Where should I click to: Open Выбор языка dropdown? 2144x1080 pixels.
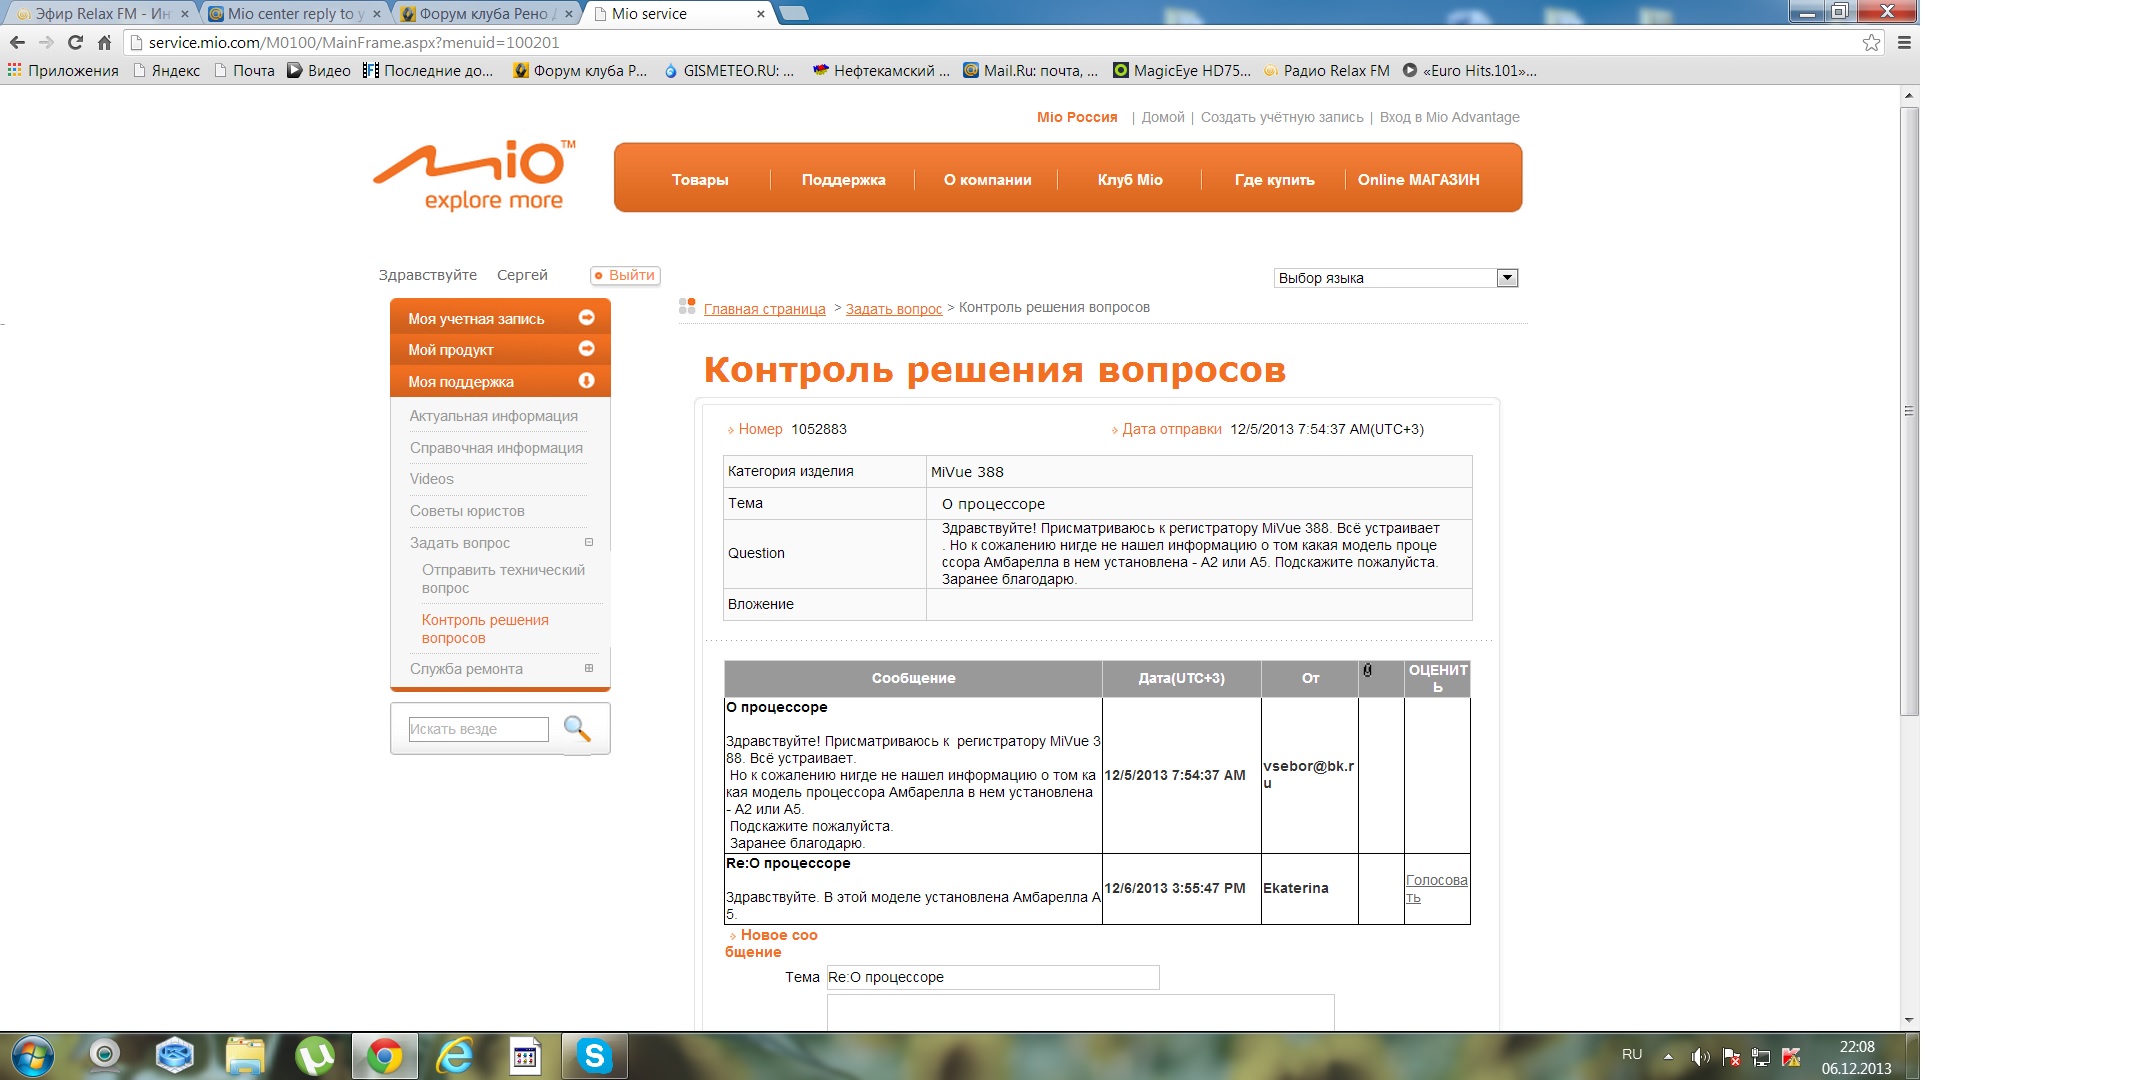click(1396, 278)
